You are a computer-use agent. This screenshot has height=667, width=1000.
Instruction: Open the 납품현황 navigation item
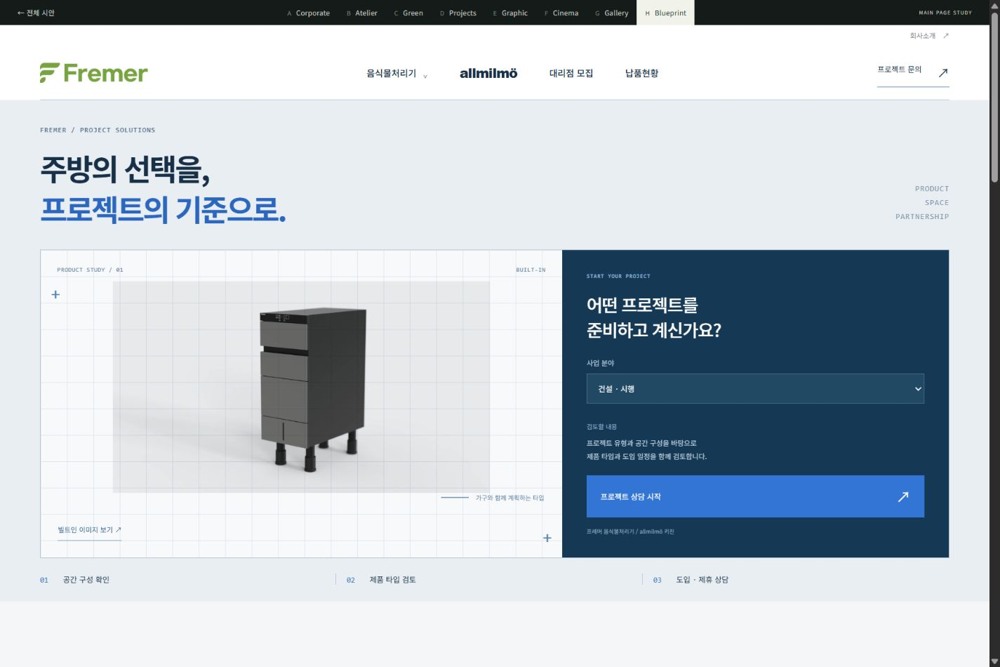pos(642,73)
